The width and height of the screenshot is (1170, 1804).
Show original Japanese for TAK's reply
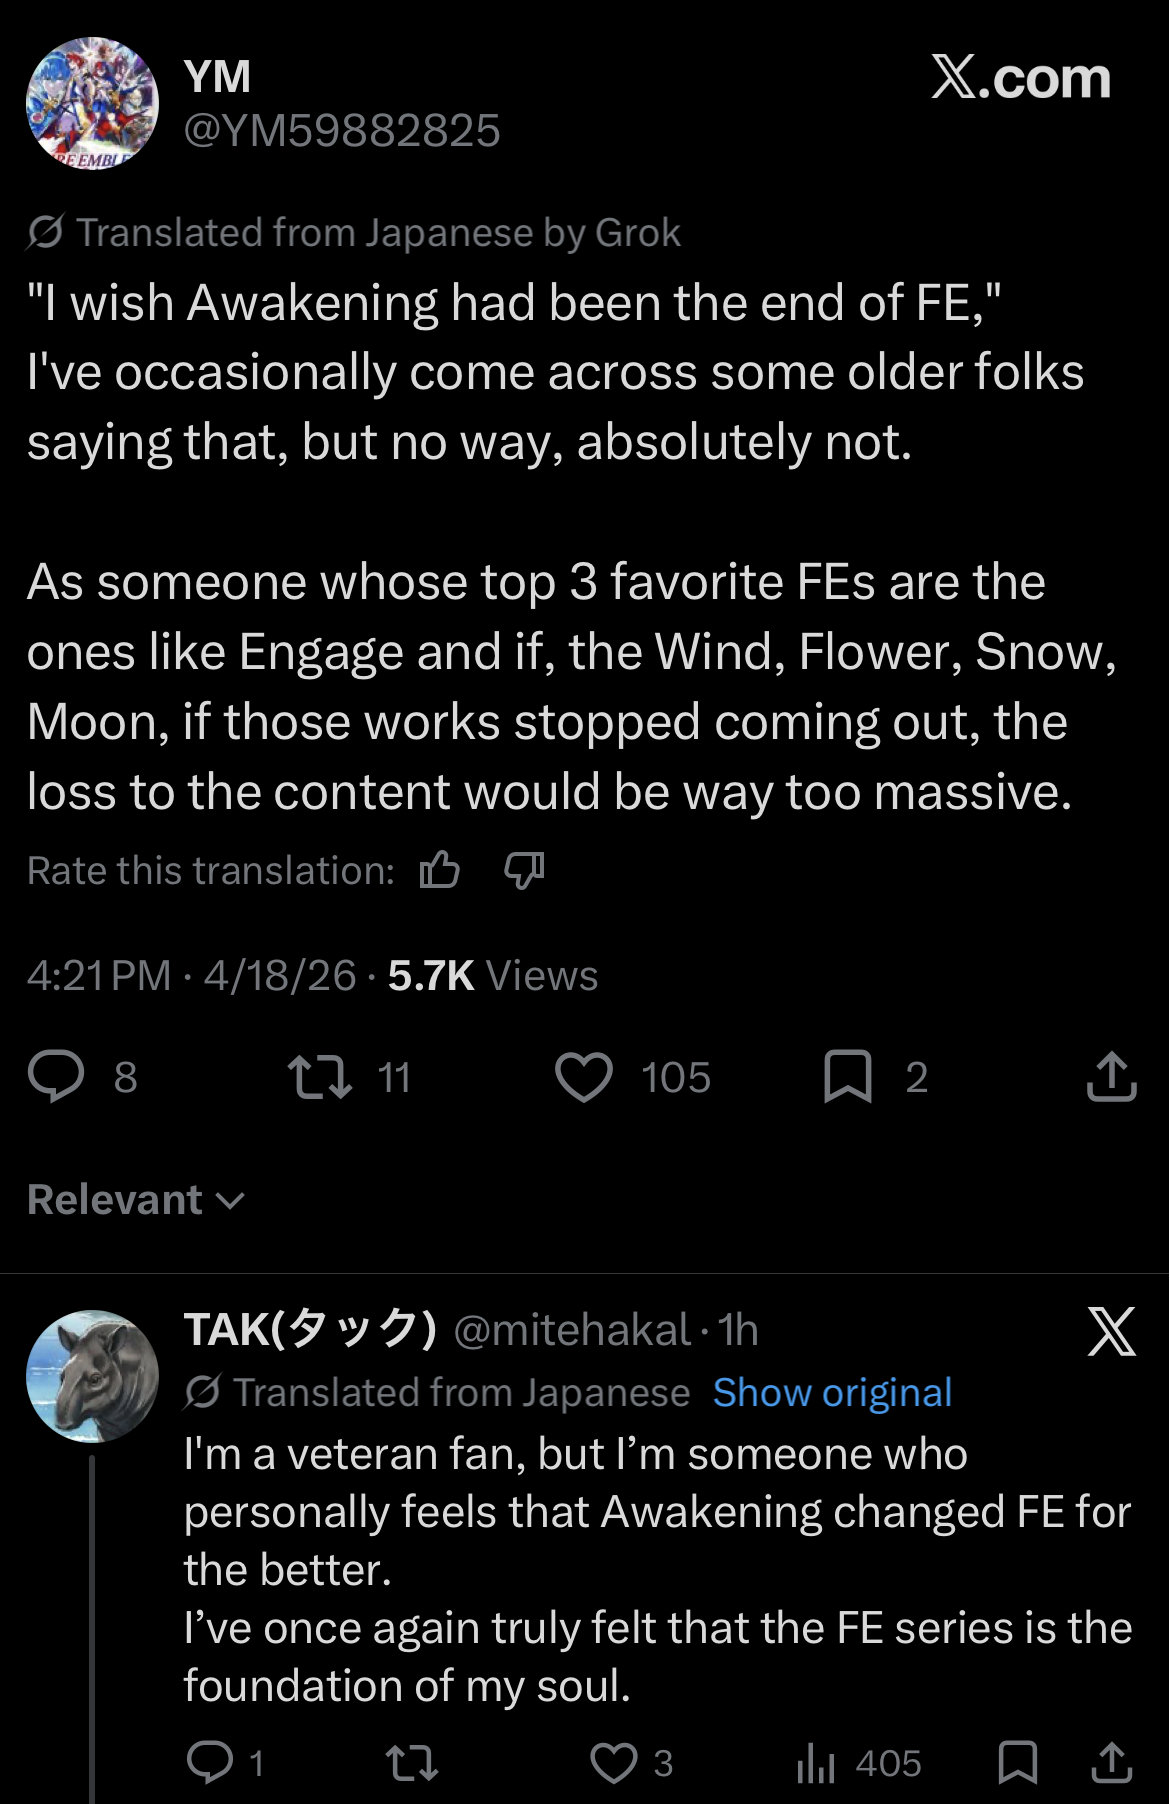coord(832,1392)
